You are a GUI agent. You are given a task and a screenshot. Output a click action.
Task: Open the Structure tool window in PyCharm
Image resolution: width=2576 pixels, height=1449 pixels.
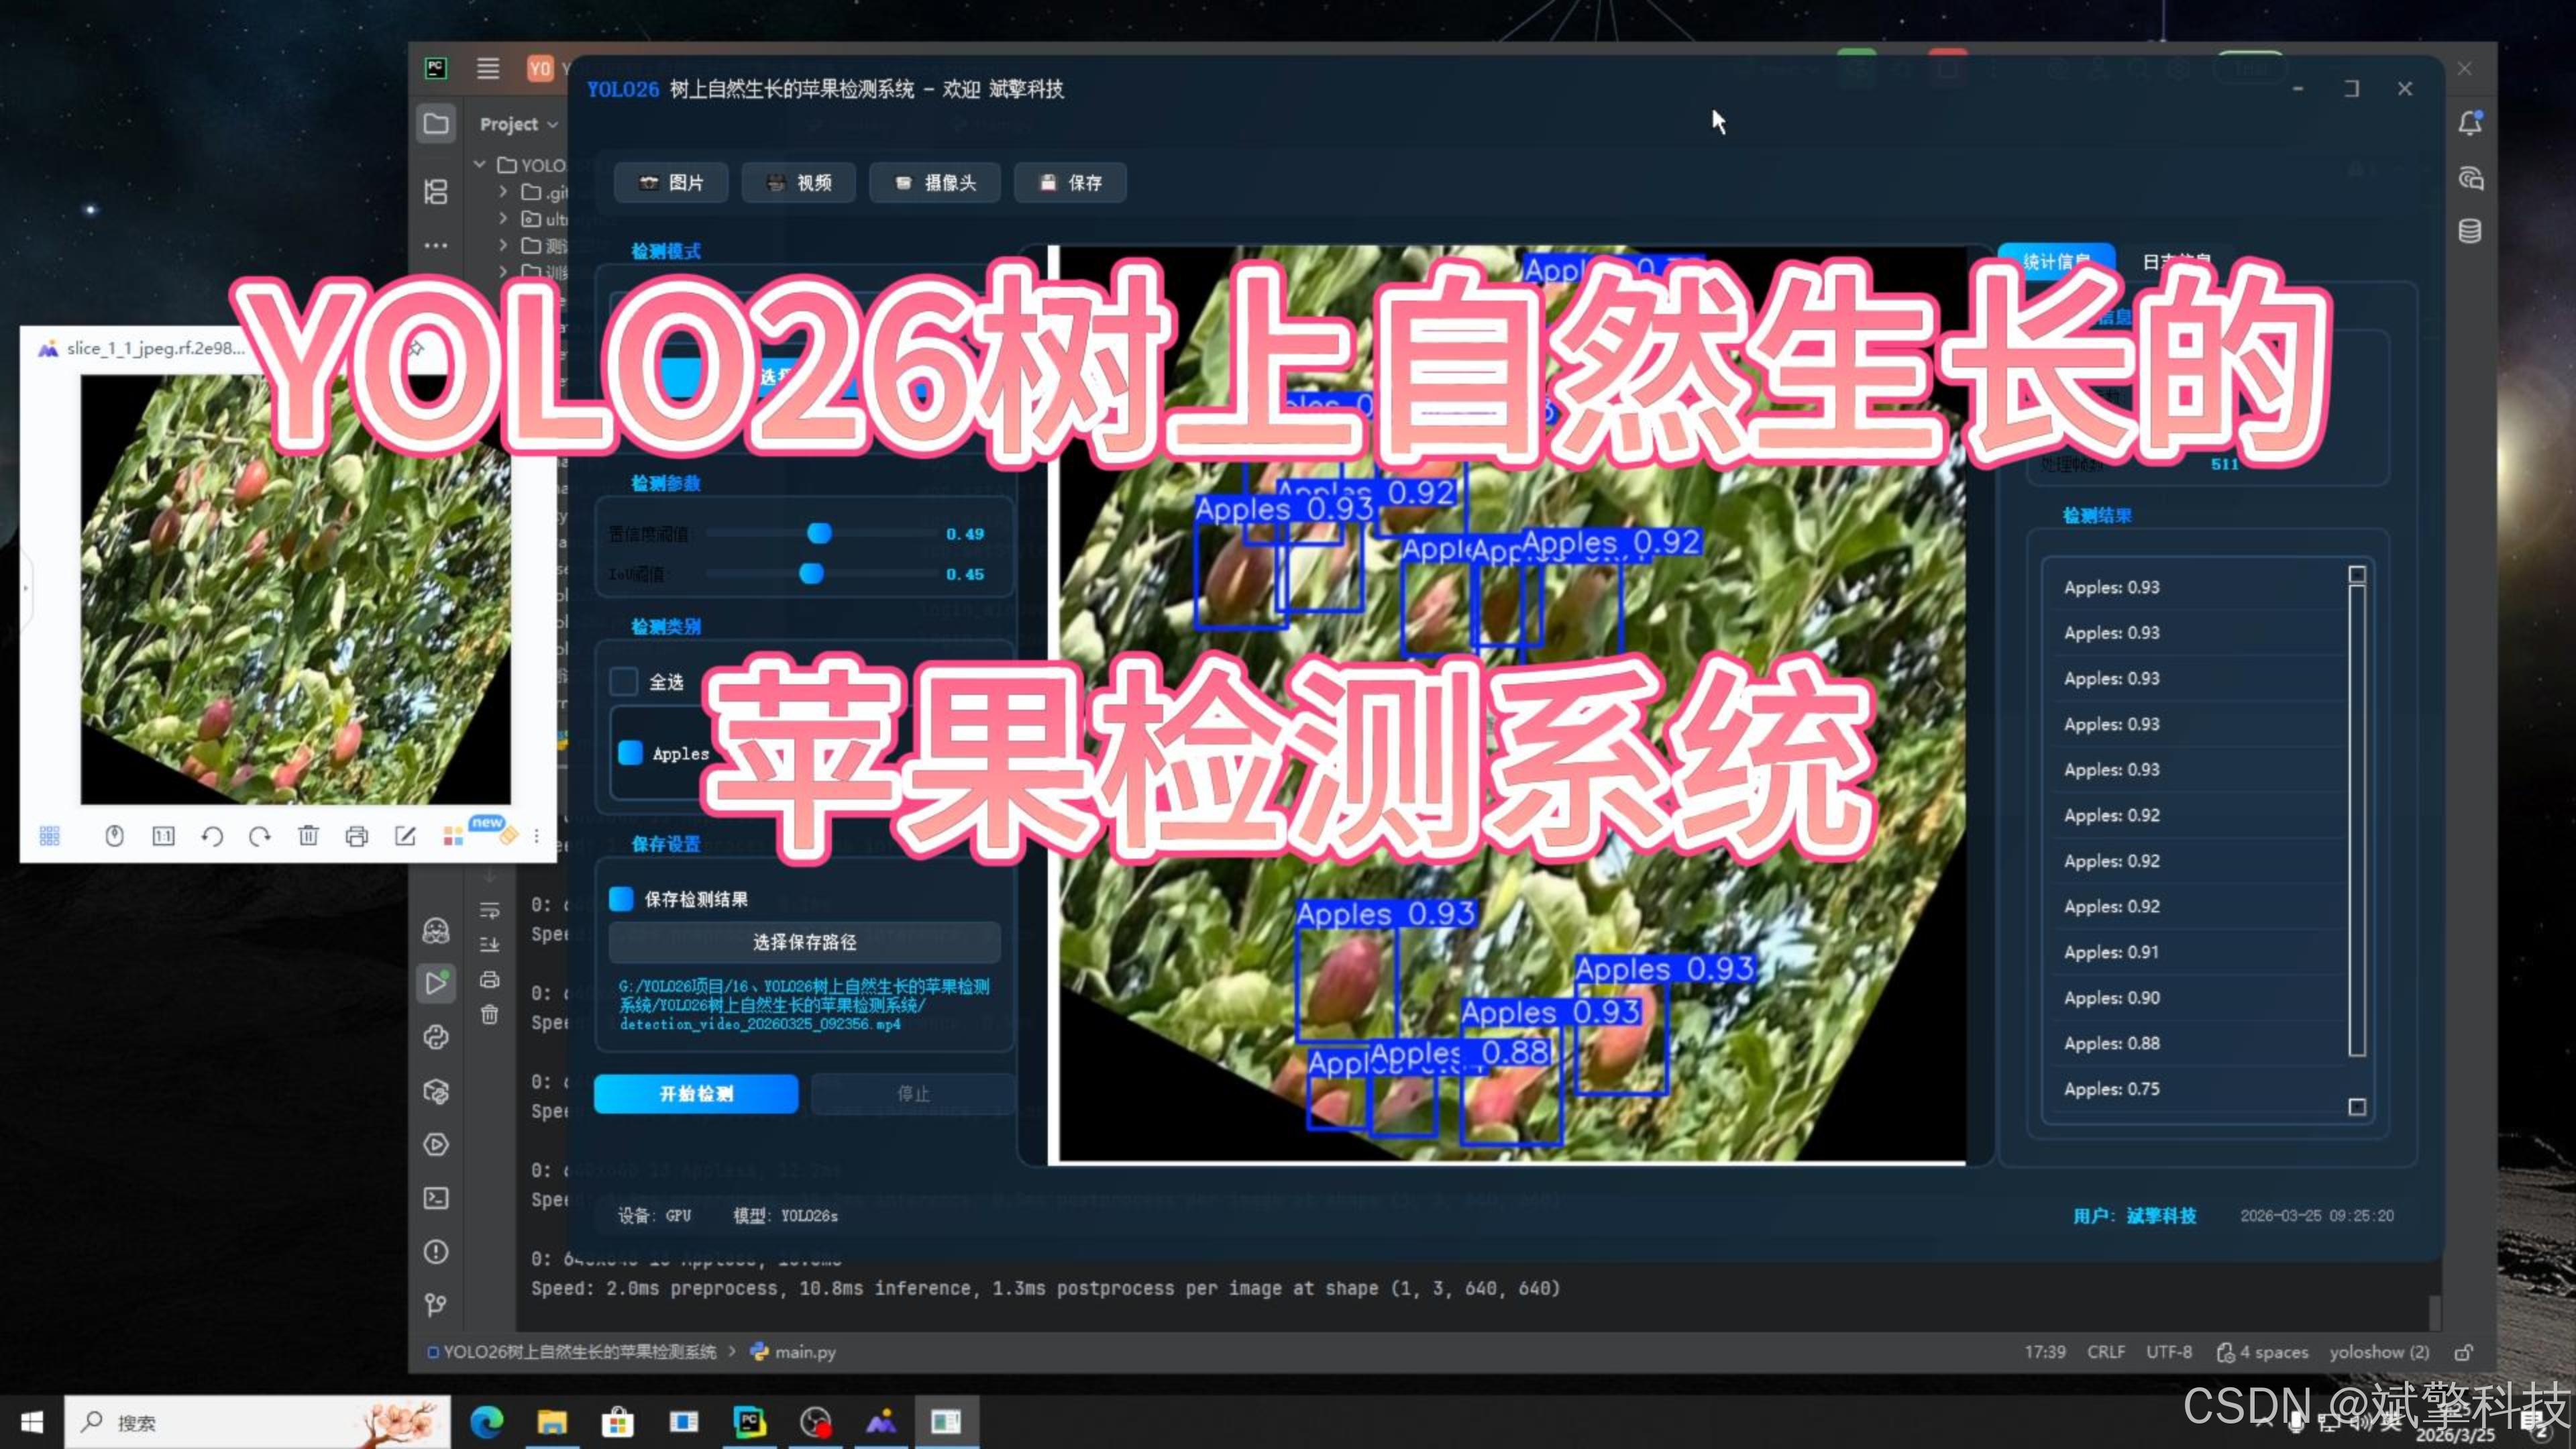coord(436,191)
